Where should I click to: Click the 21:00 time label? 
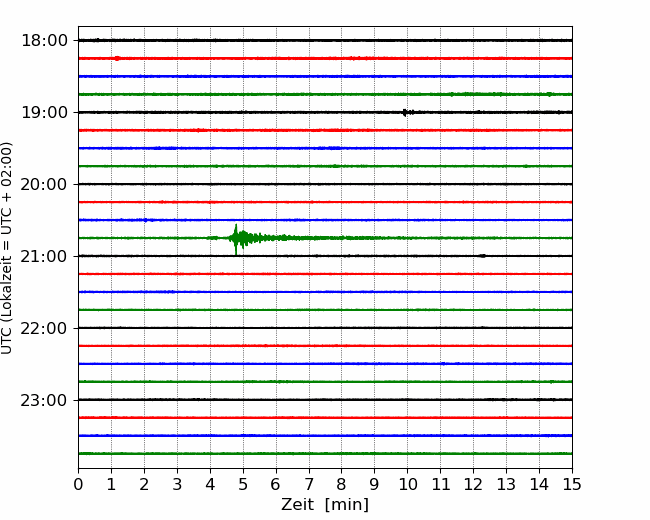44,256
